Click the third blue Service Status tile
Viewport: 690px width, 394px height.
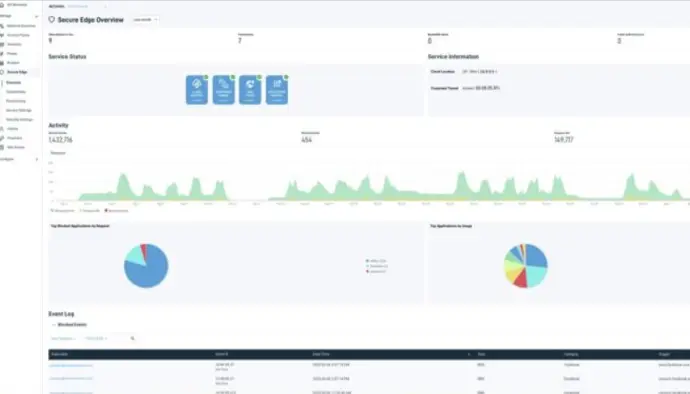click(250, 90)
